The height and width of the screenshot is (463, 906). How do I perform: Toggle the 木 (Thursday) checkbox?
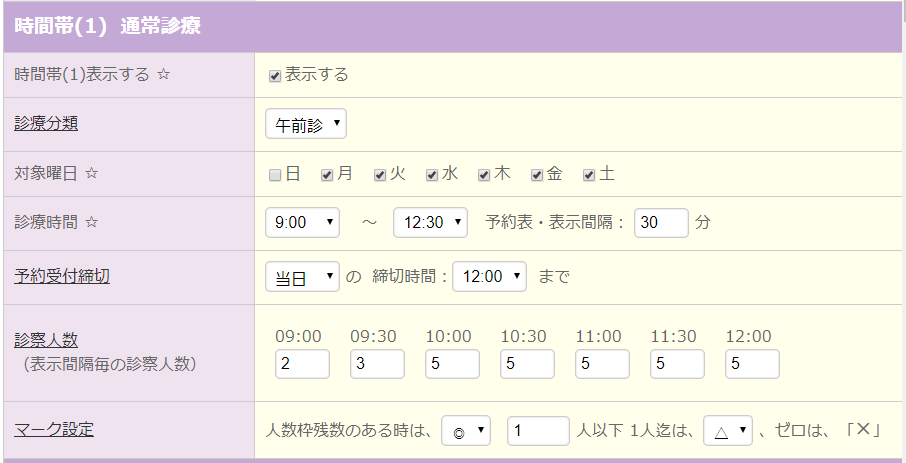tap(484, 175)
